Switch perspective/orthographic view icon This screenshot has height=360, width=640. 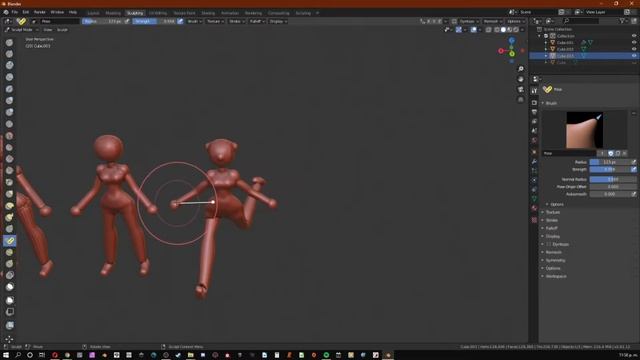click(520, 100)
